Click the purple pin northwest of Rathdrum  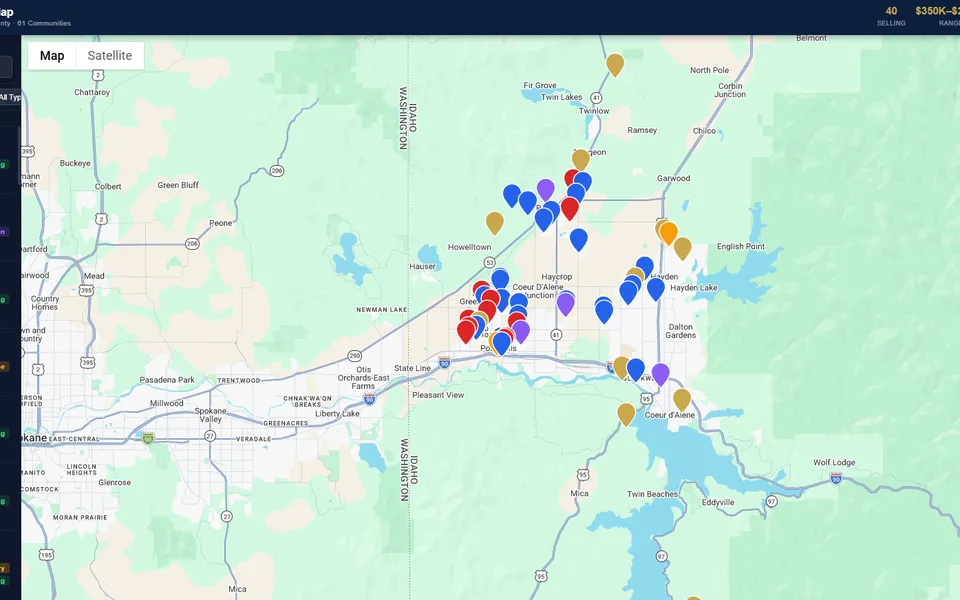click(546, 190)
